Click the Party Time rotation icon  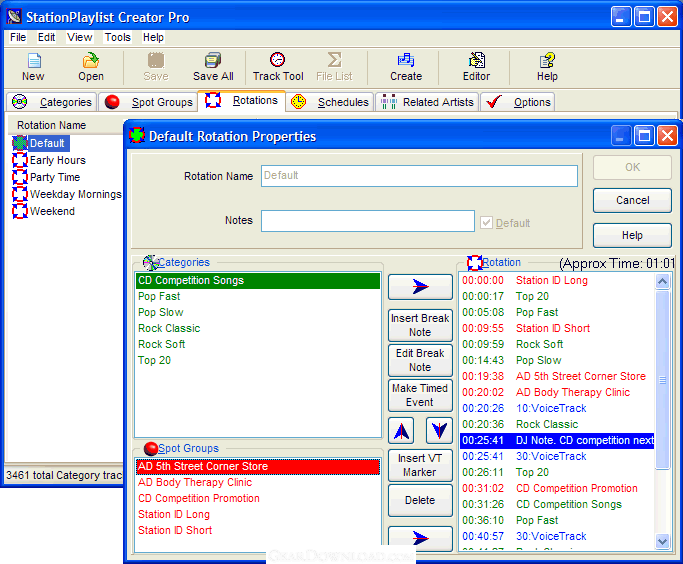click(20, 177)
